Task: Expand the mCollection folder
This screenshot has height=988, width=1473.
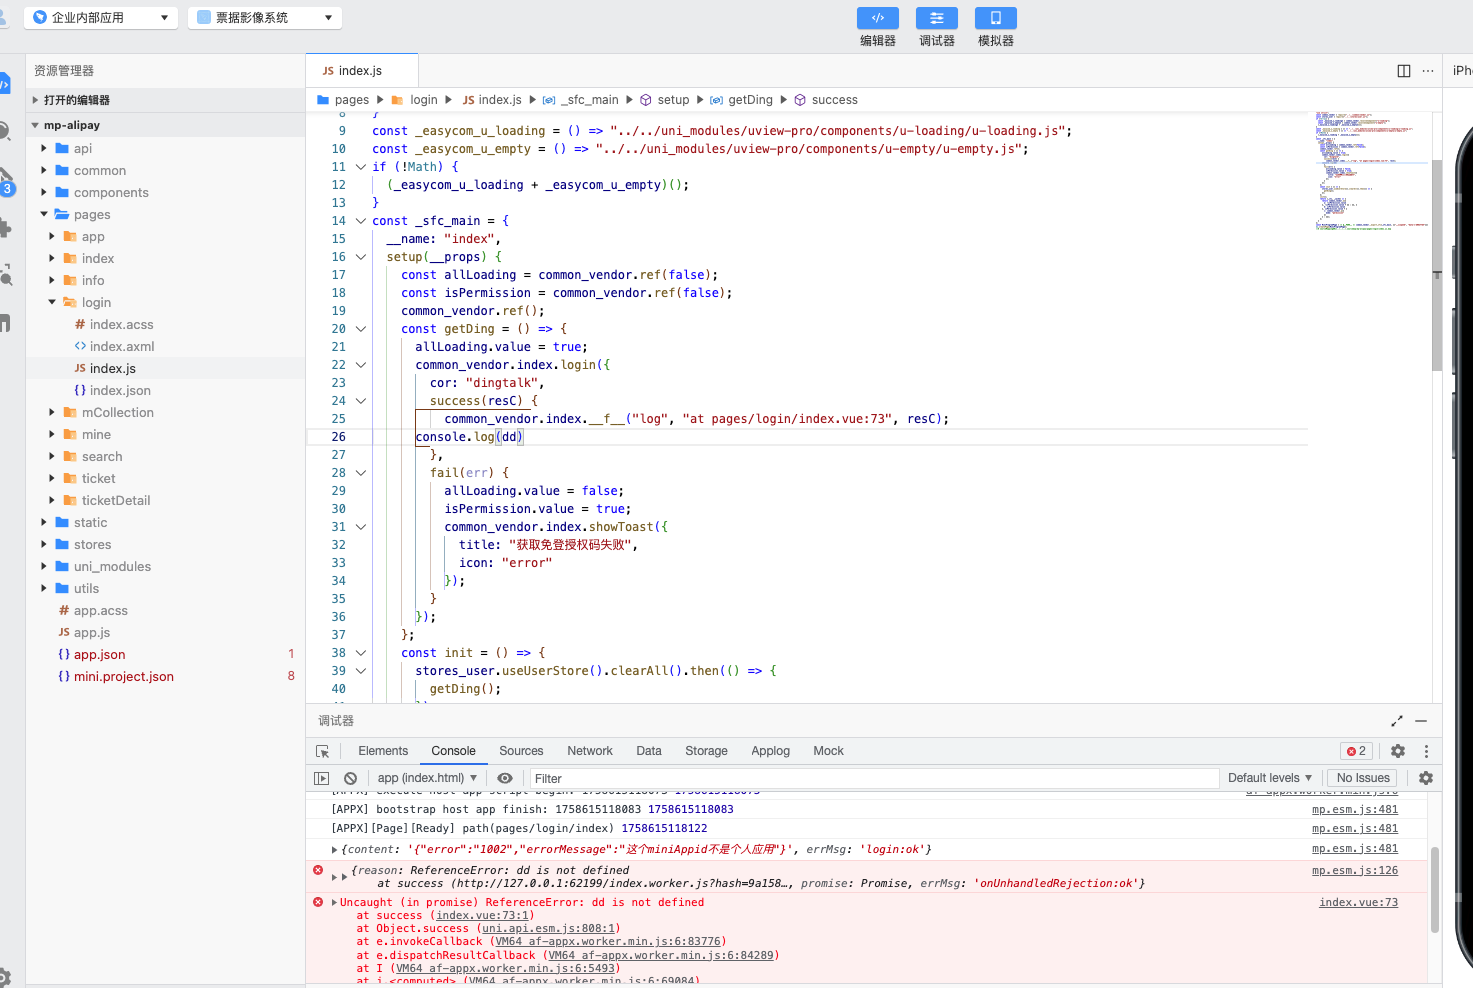Action: (x=117, y=413)
